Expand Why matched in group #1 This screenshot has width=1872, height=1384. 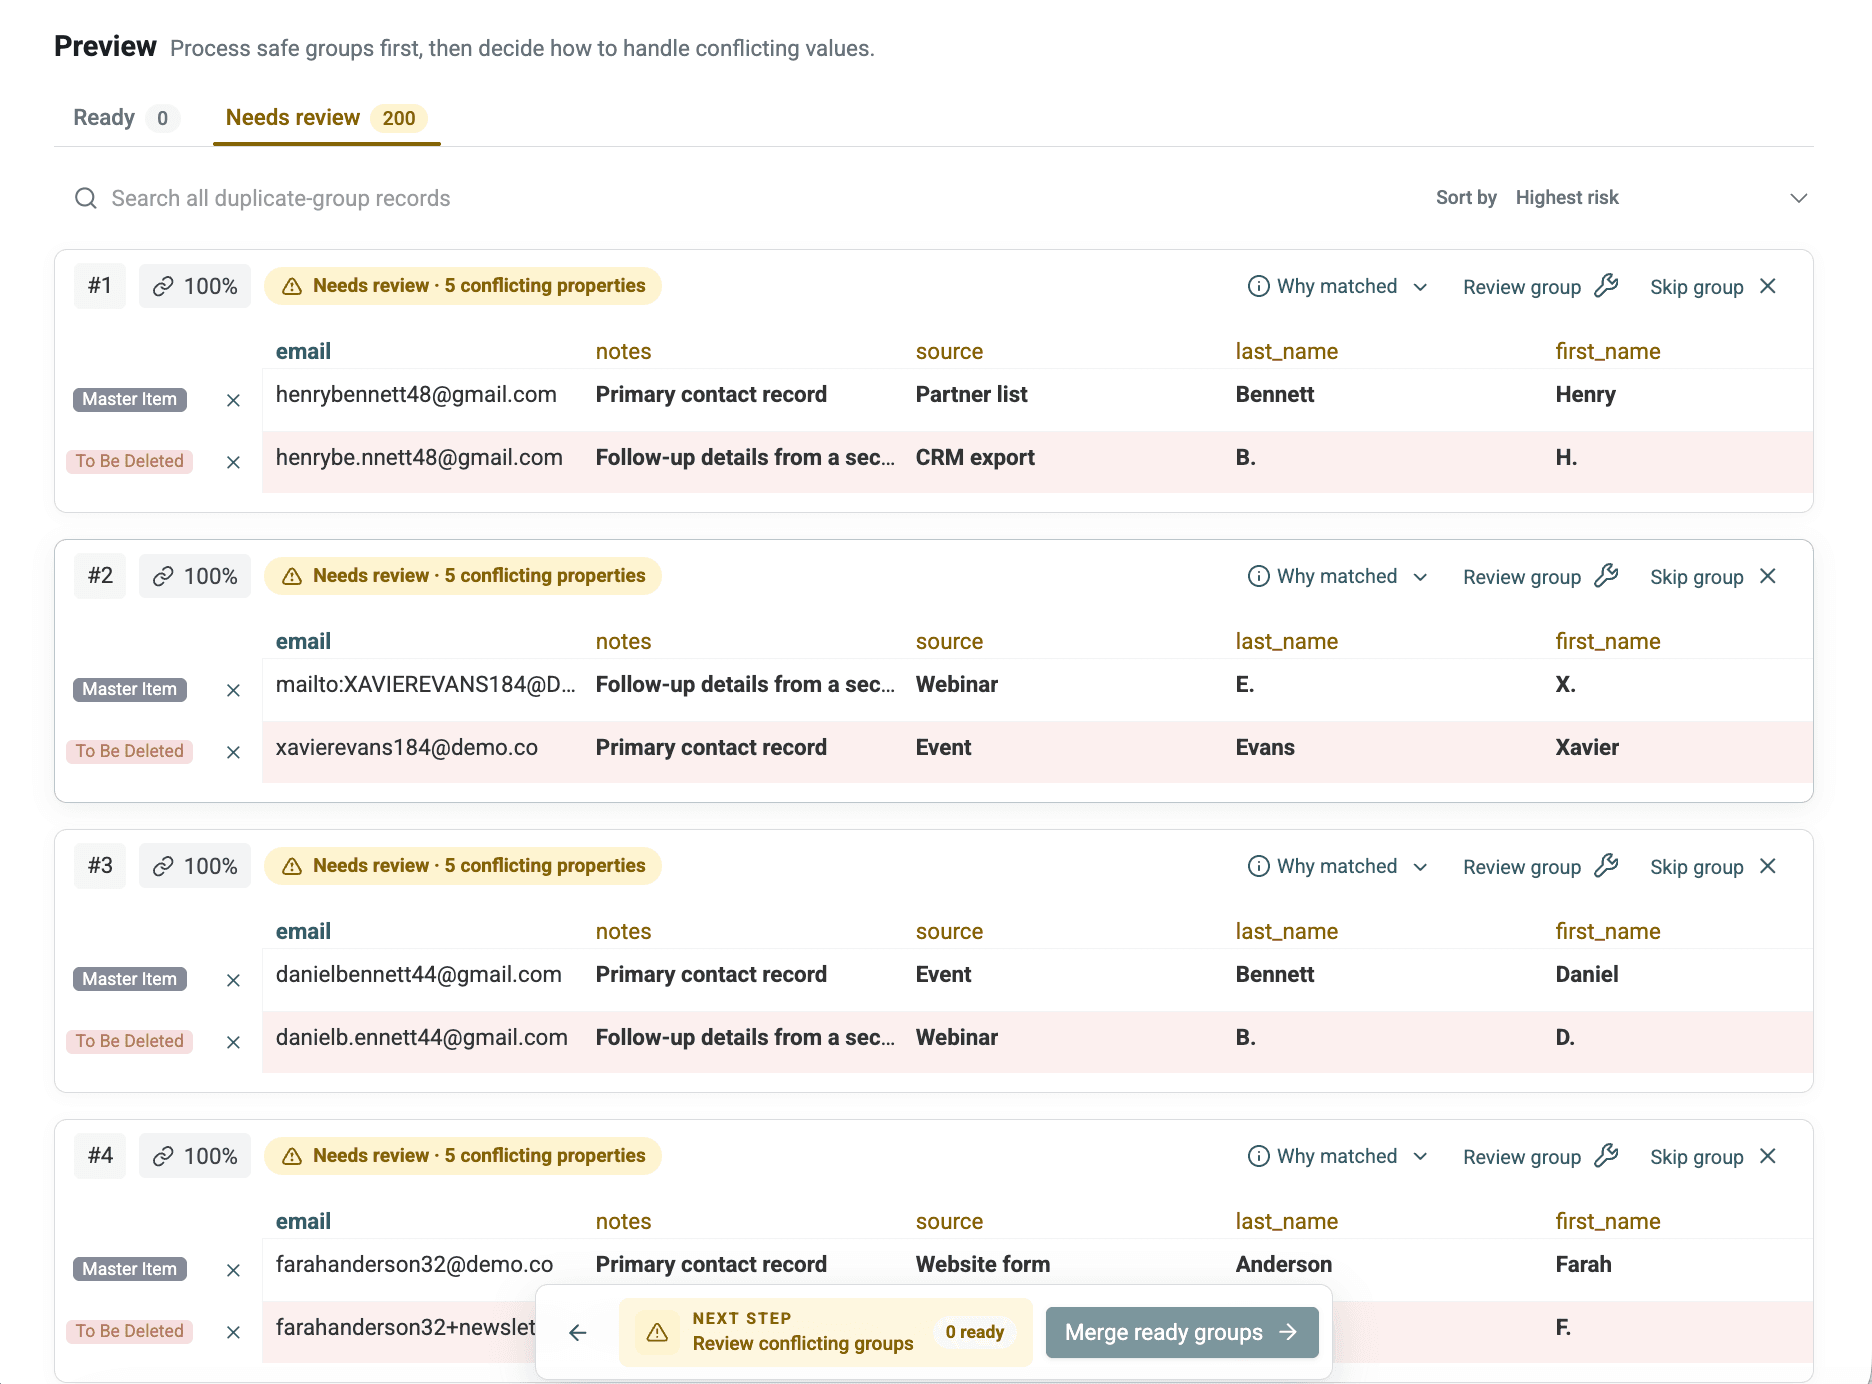tap(1337, 286)
